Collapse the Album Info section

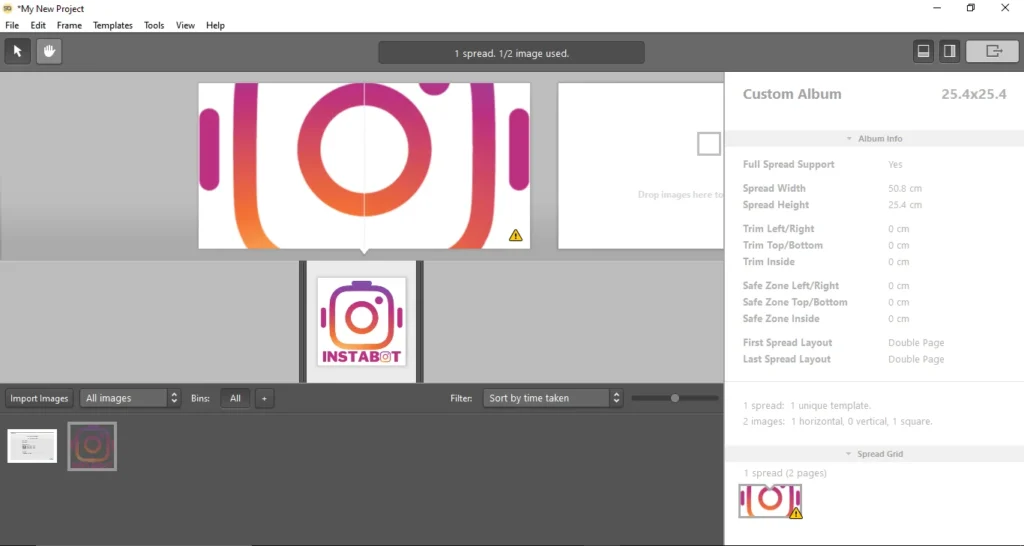(874, 138)
